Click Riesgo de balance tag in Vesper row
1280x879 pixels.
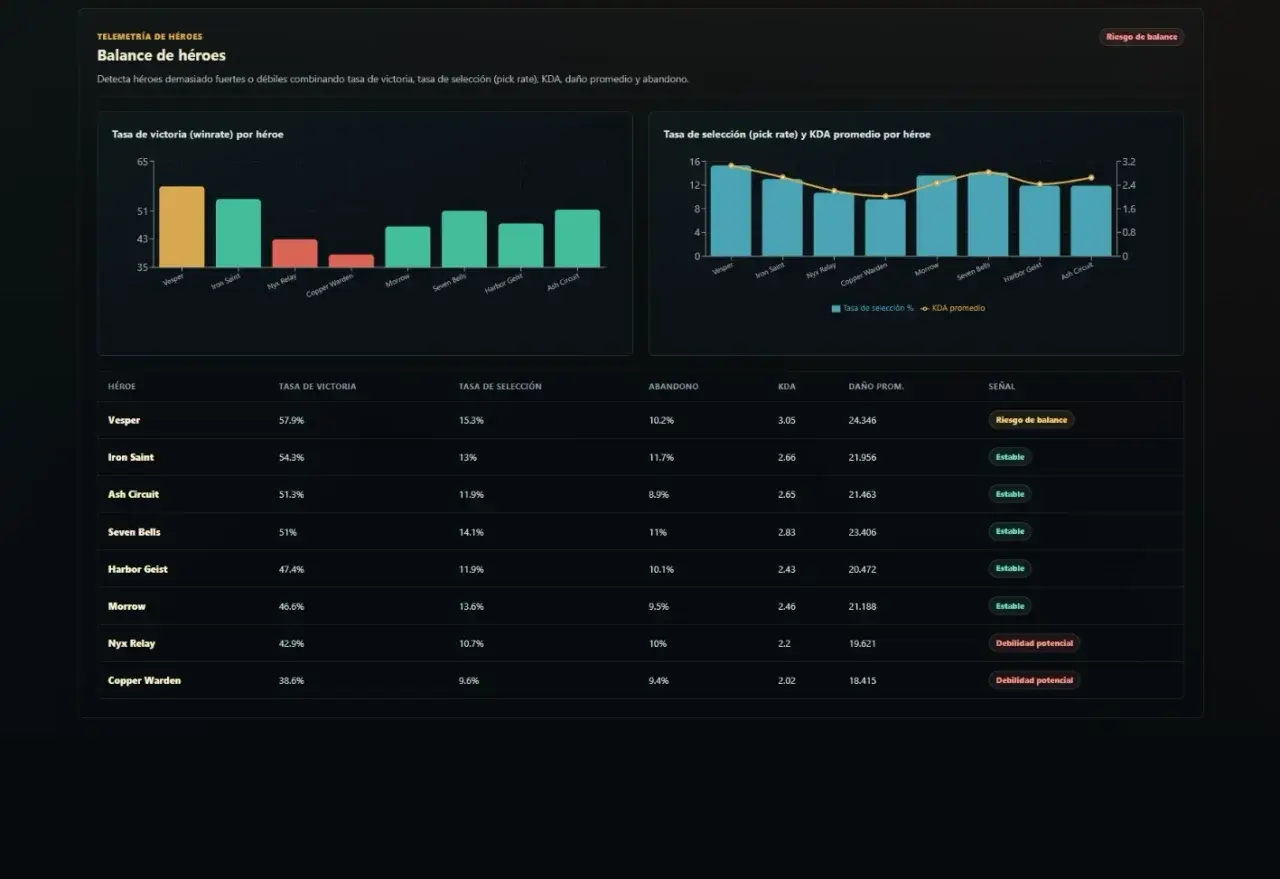pyautogui.click(x=1031, y=420)
